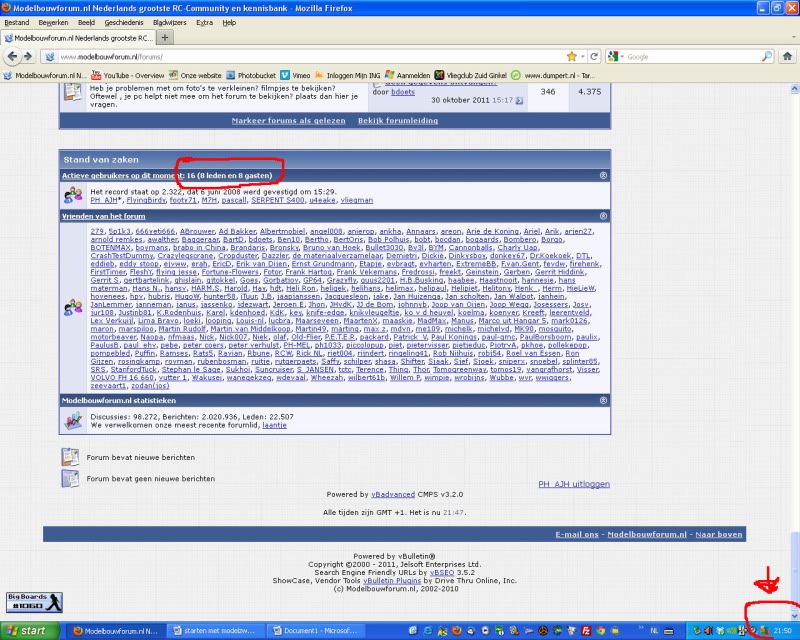Open the Bestand menu
This screenshot has width=800, height=640.
(x=17, y=22)
